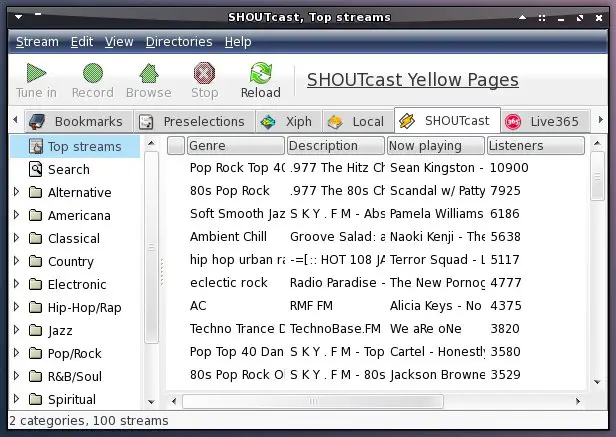Select the "eclectic rock" stream row

(x=376, y=283)
